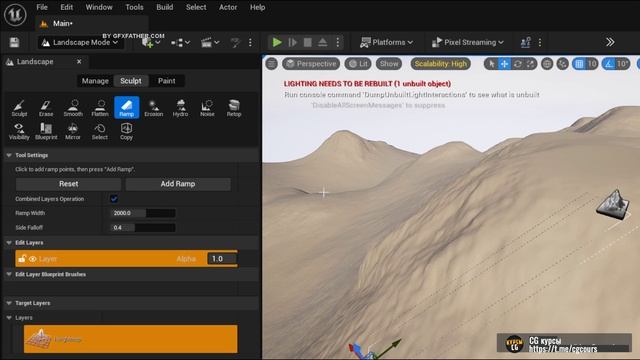Toggle Combined Layers Operation checkbox
The height and width of the screenshot is (360, 640).
[x=114, y=199]
